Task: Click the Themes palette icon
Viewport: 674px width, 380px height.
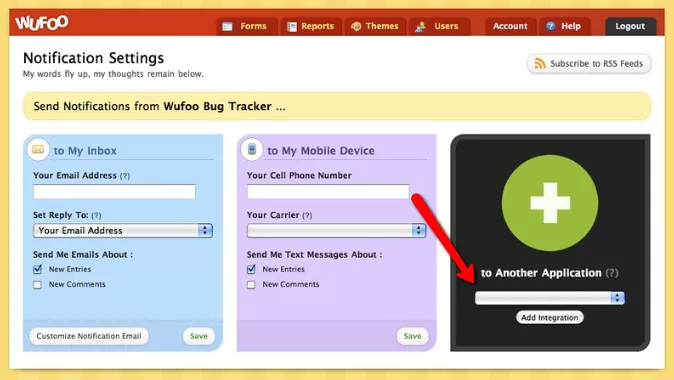Action: click(356, 27)
